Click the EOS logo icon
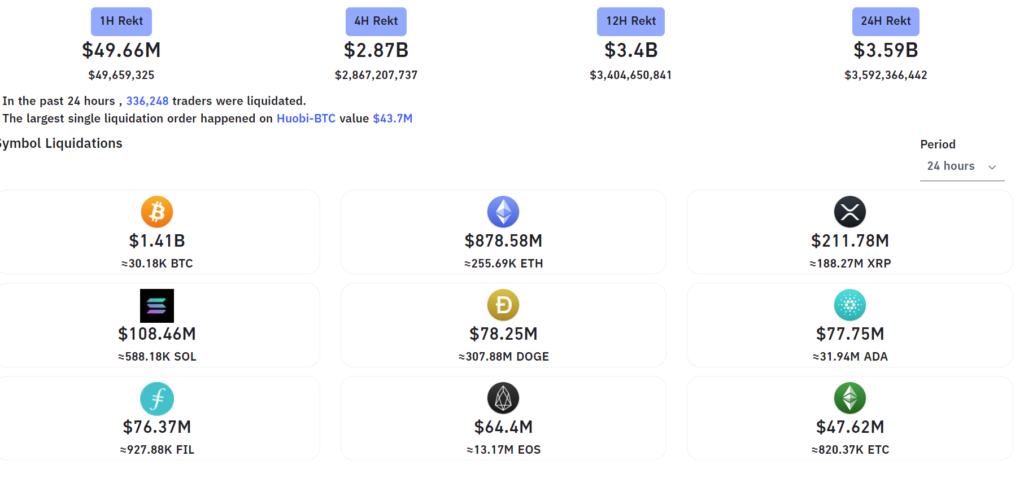This screenshot has height=478, width=1024. point(503,398)
